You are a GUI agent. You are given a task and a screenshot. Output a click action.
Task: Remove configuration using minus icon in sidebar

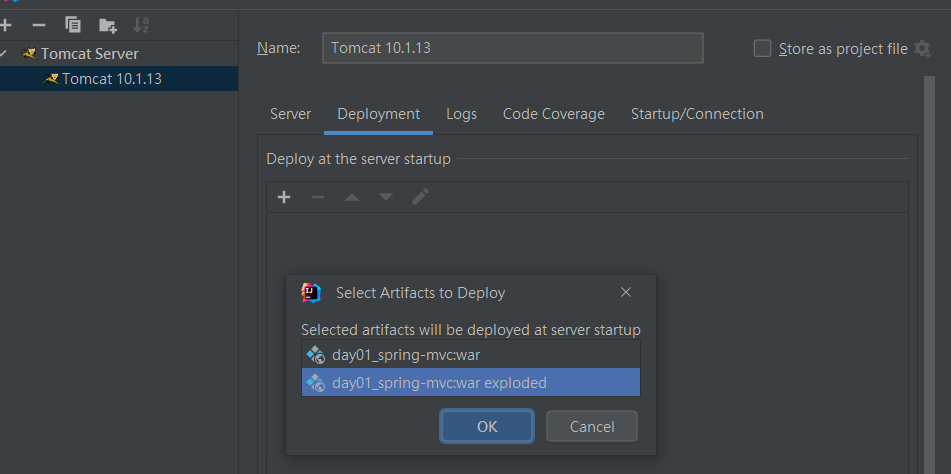coord(39,25)
